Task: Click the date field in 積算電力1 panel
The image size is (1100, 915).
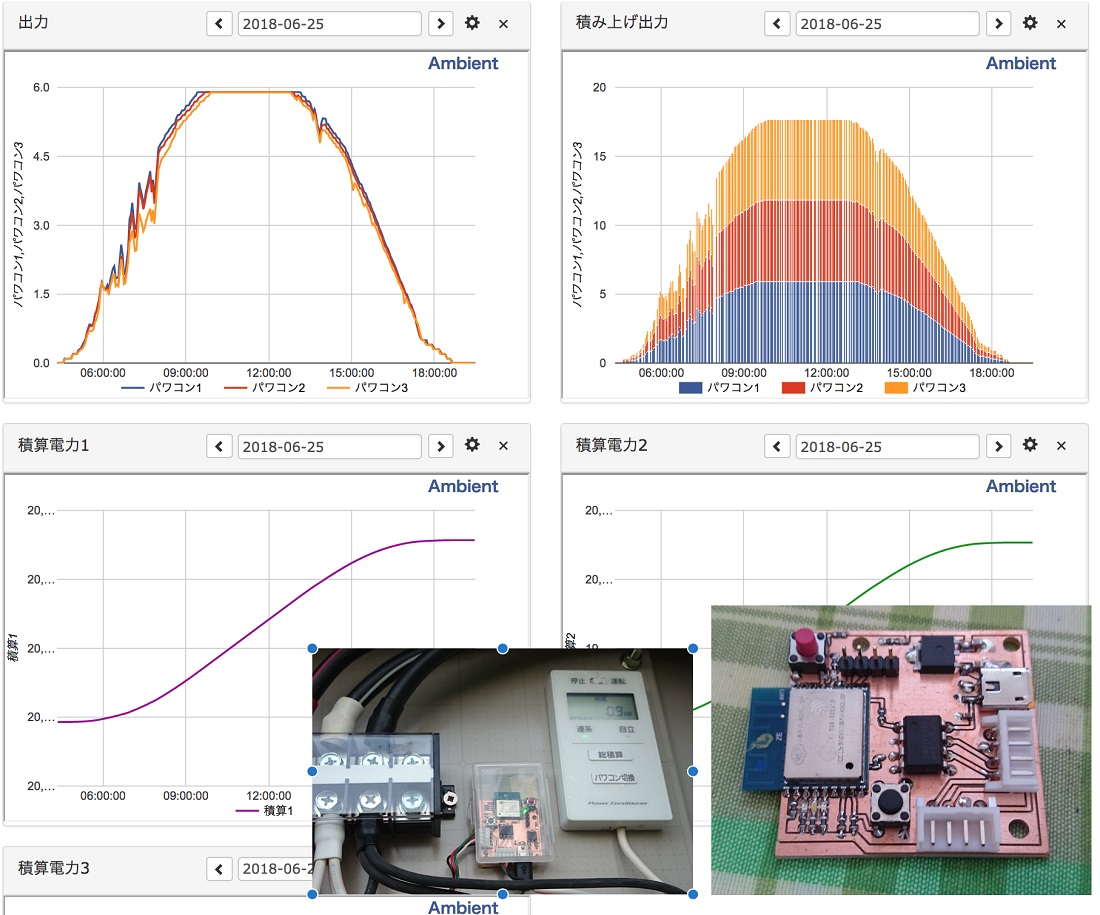Action: (329, 445)
